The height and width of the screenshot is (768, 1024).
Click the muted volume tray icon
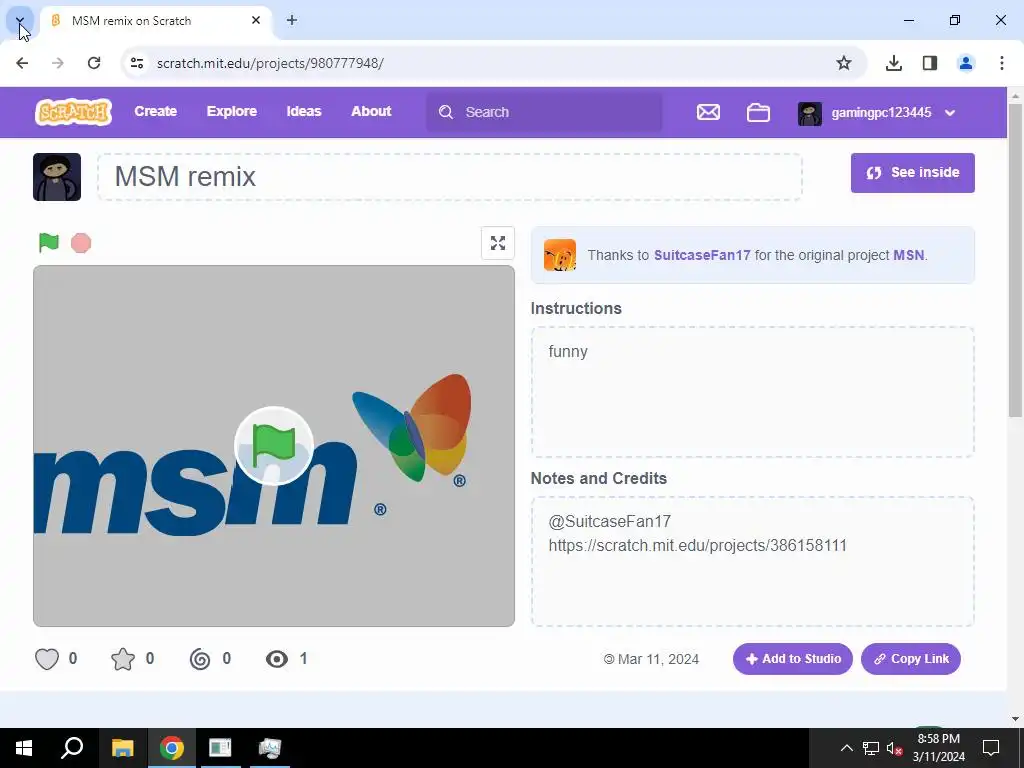894,748
